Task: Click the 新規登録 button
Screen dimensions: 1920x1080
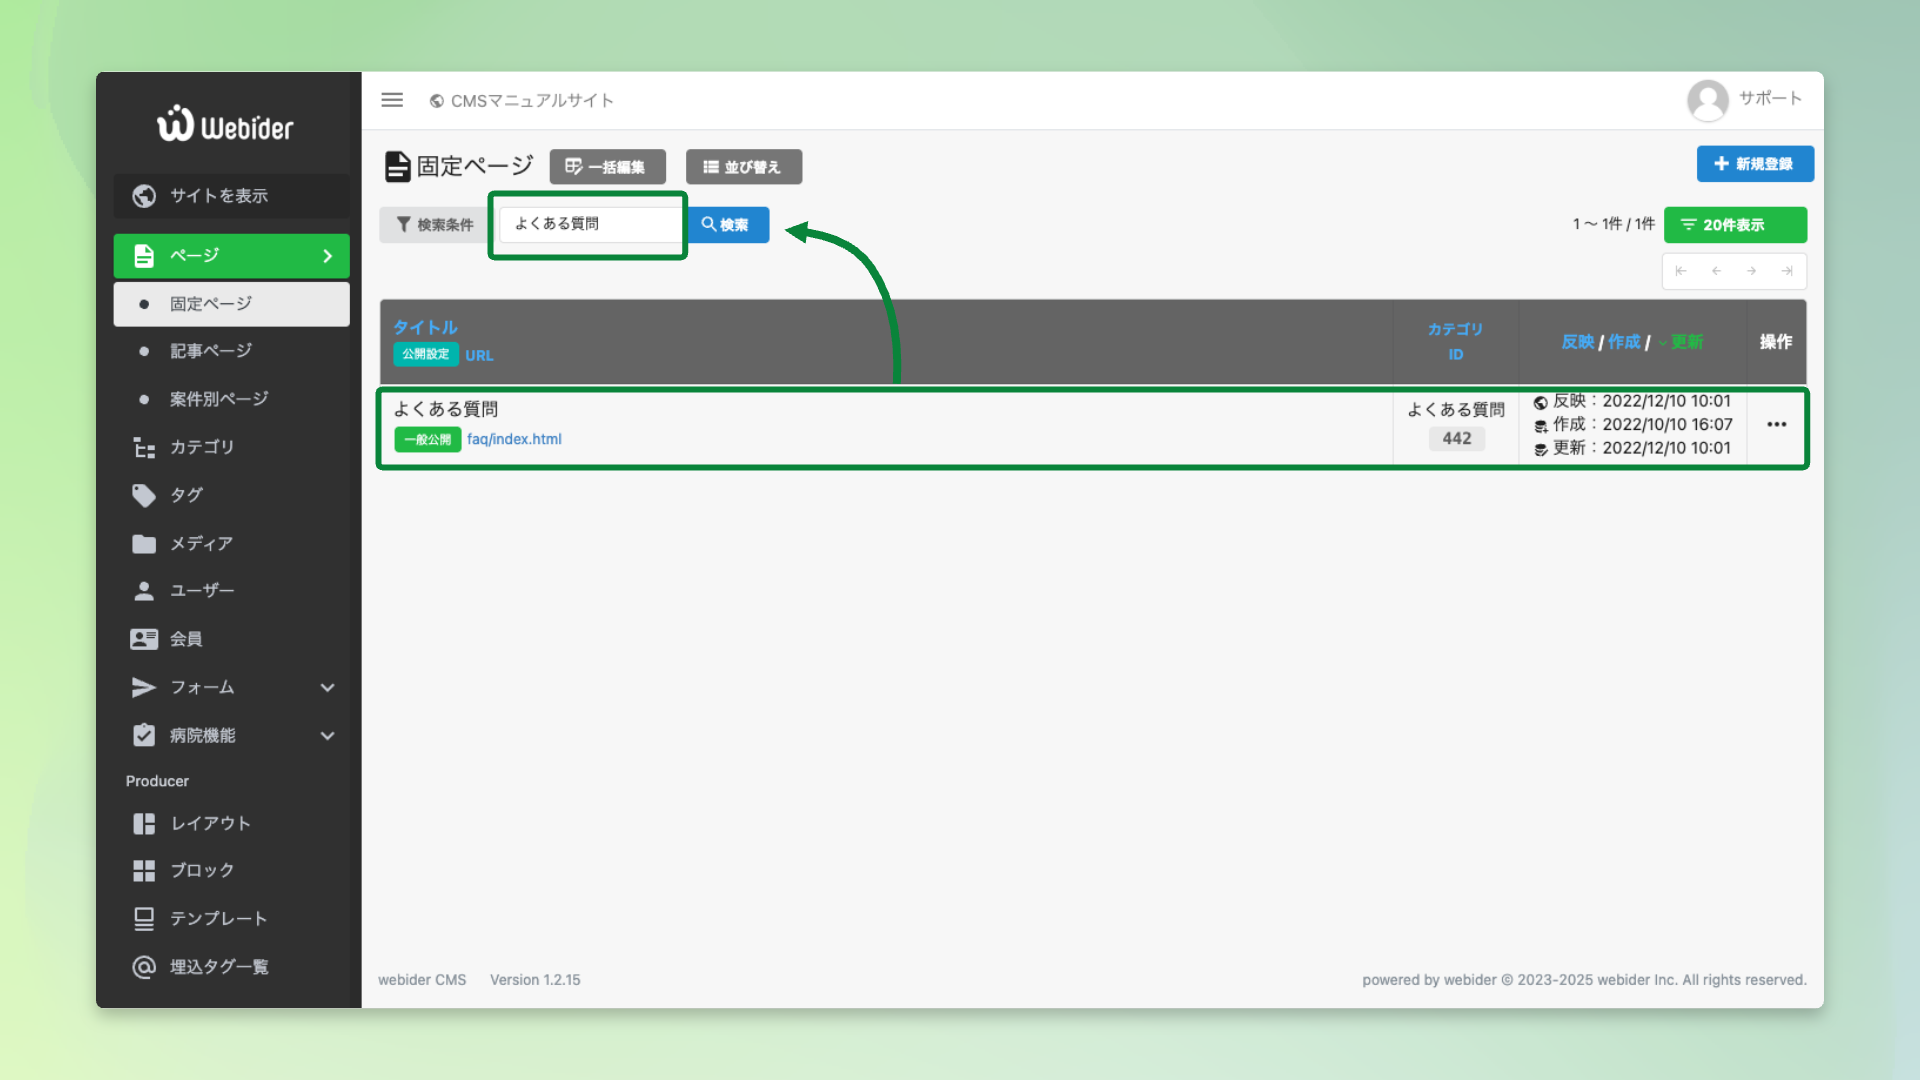Action: pyautogui.click(x=1754, y=164)
